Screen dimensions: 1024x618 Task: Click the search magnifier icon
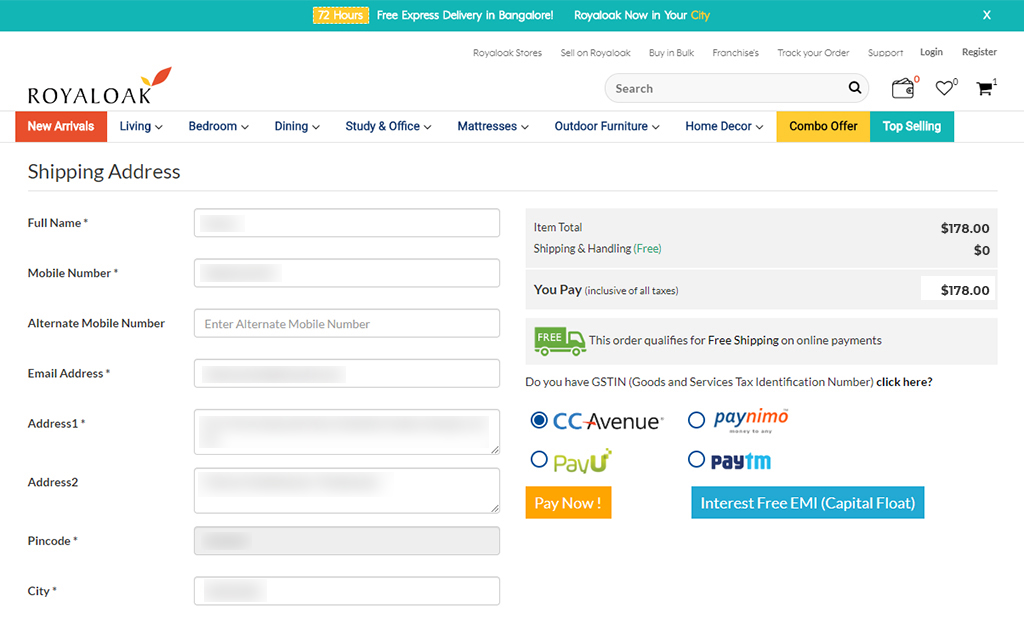pyautogui.click(x=855, y=88)
